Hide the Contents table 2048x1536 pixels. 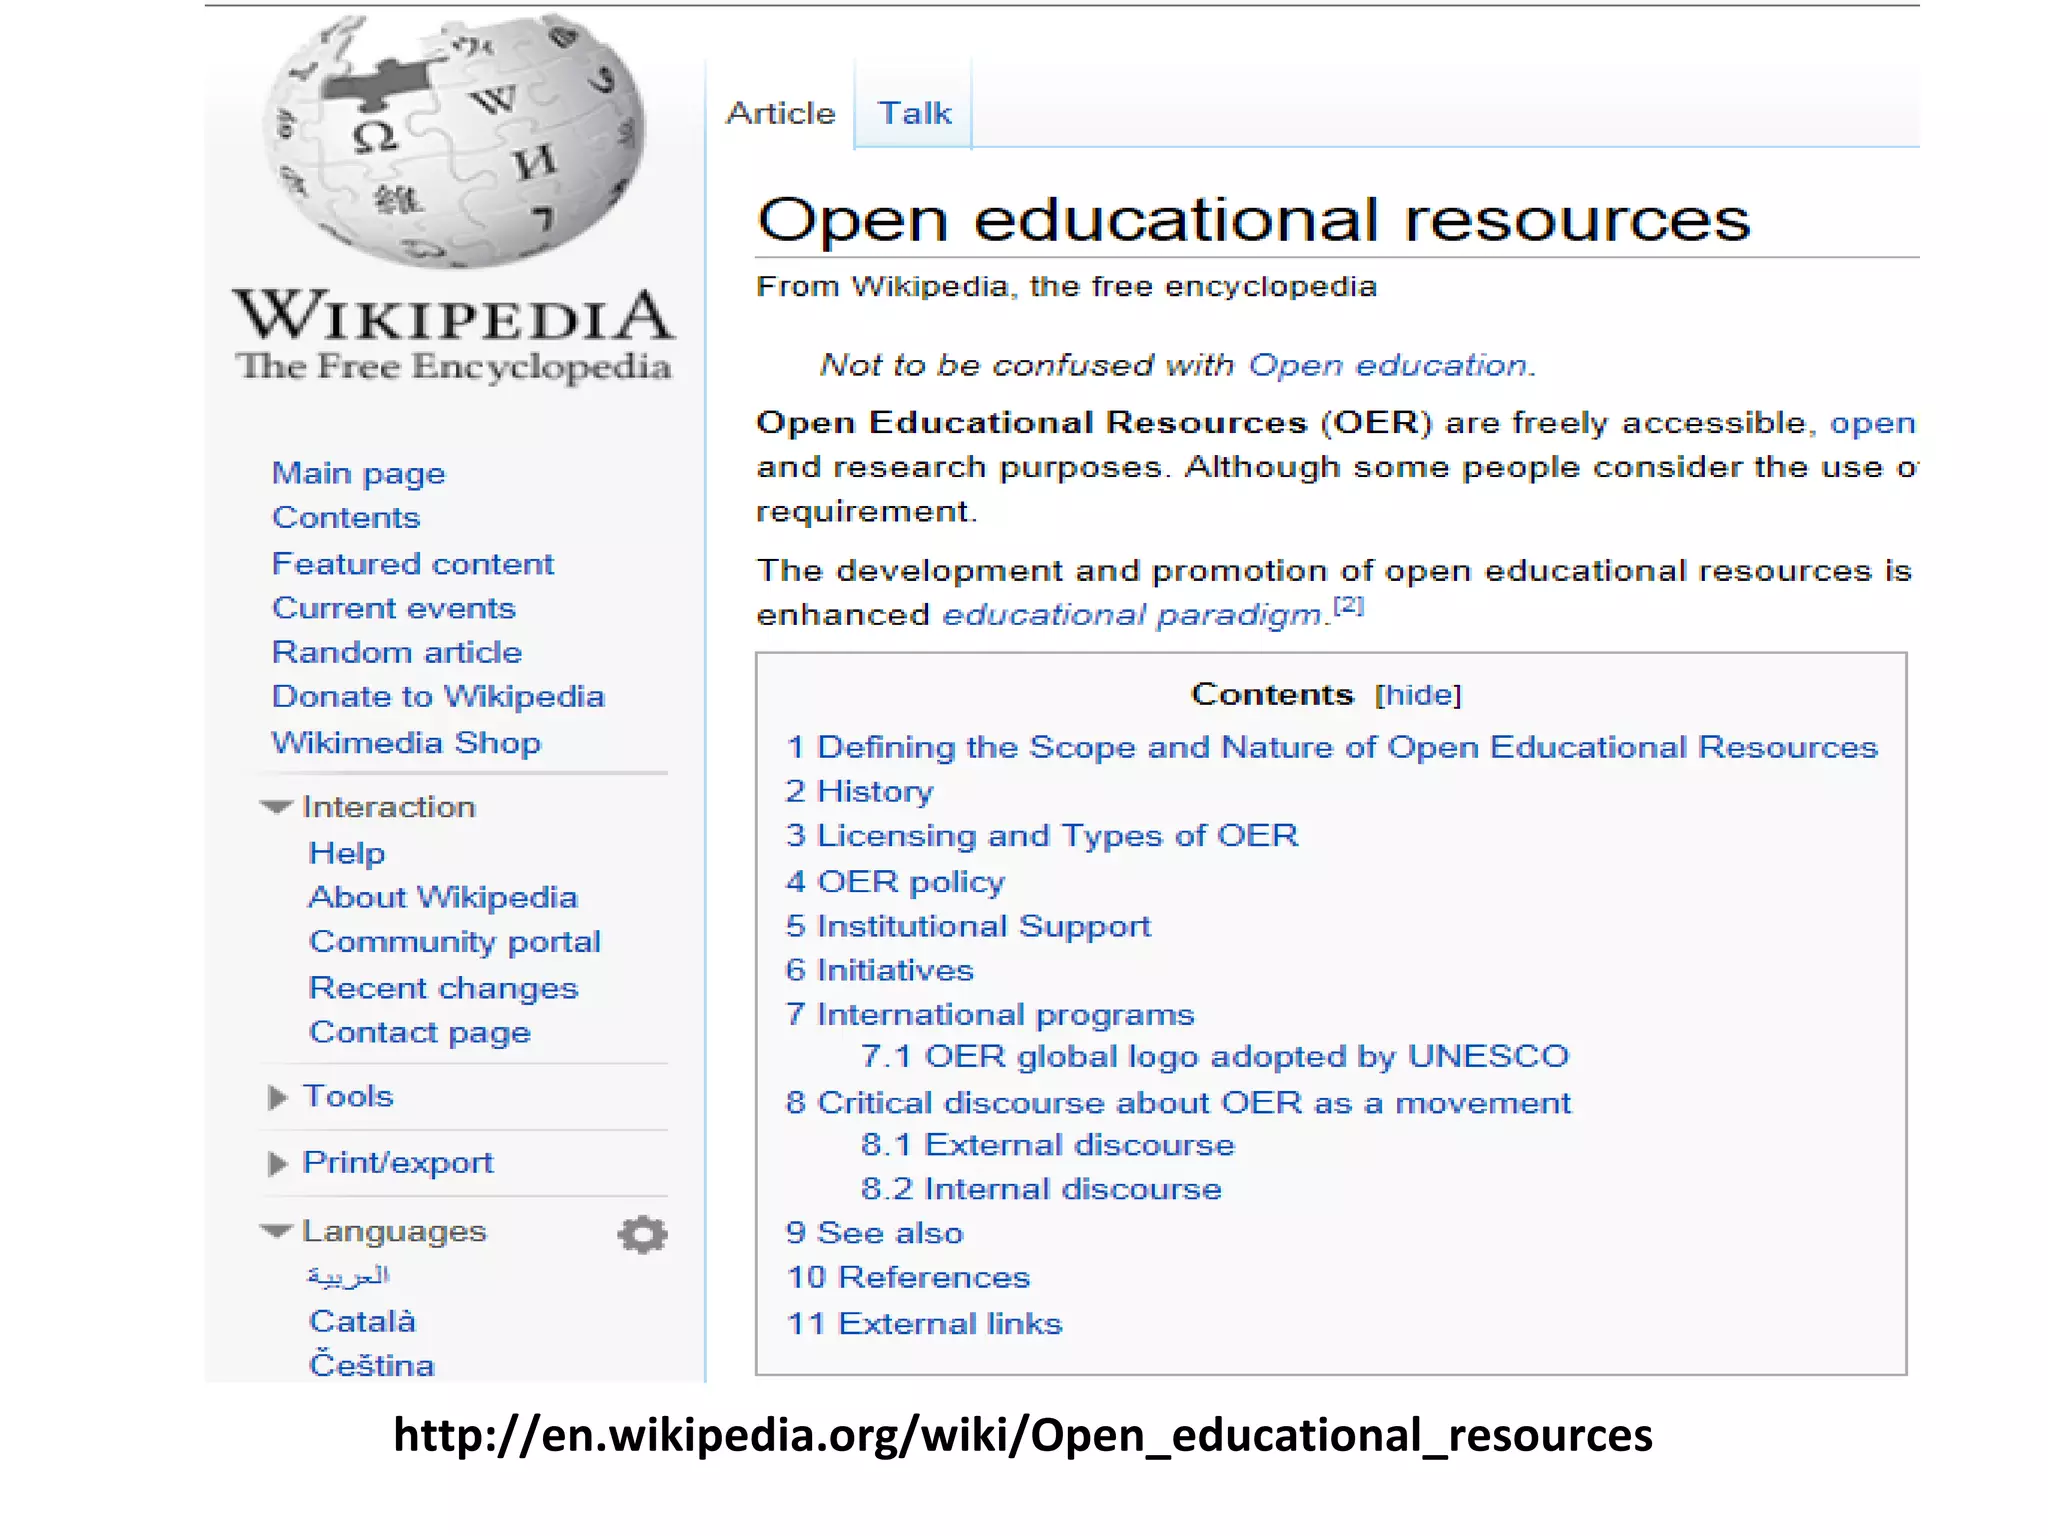(x=1418, y=695)
